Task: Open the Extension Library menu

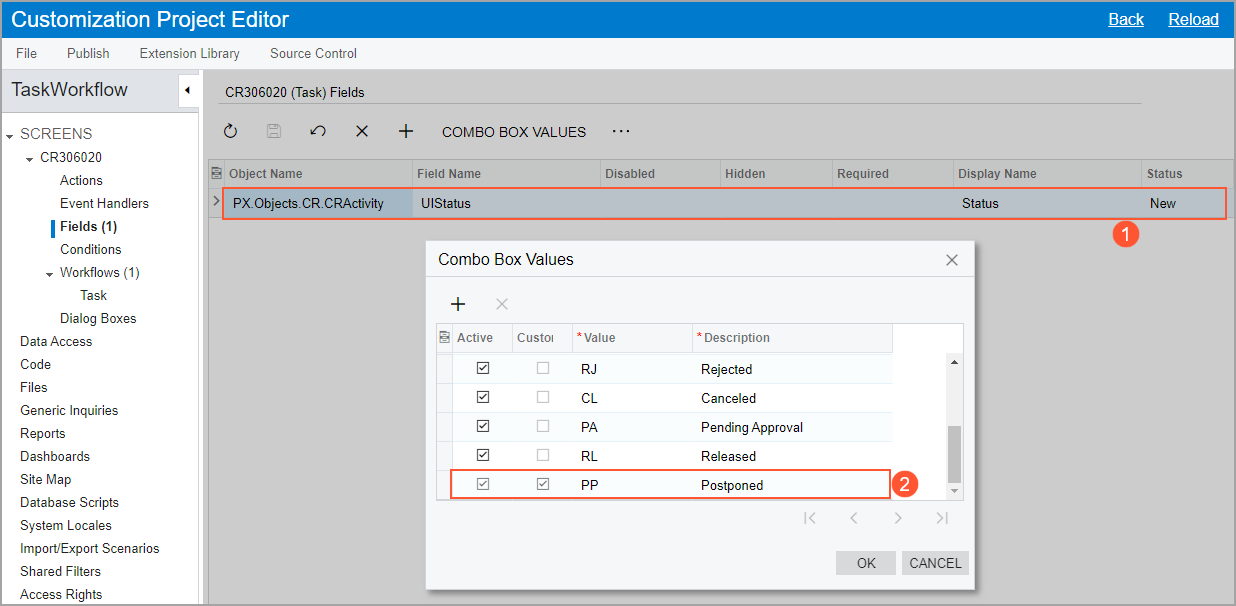Action: (x=189, y=53)
